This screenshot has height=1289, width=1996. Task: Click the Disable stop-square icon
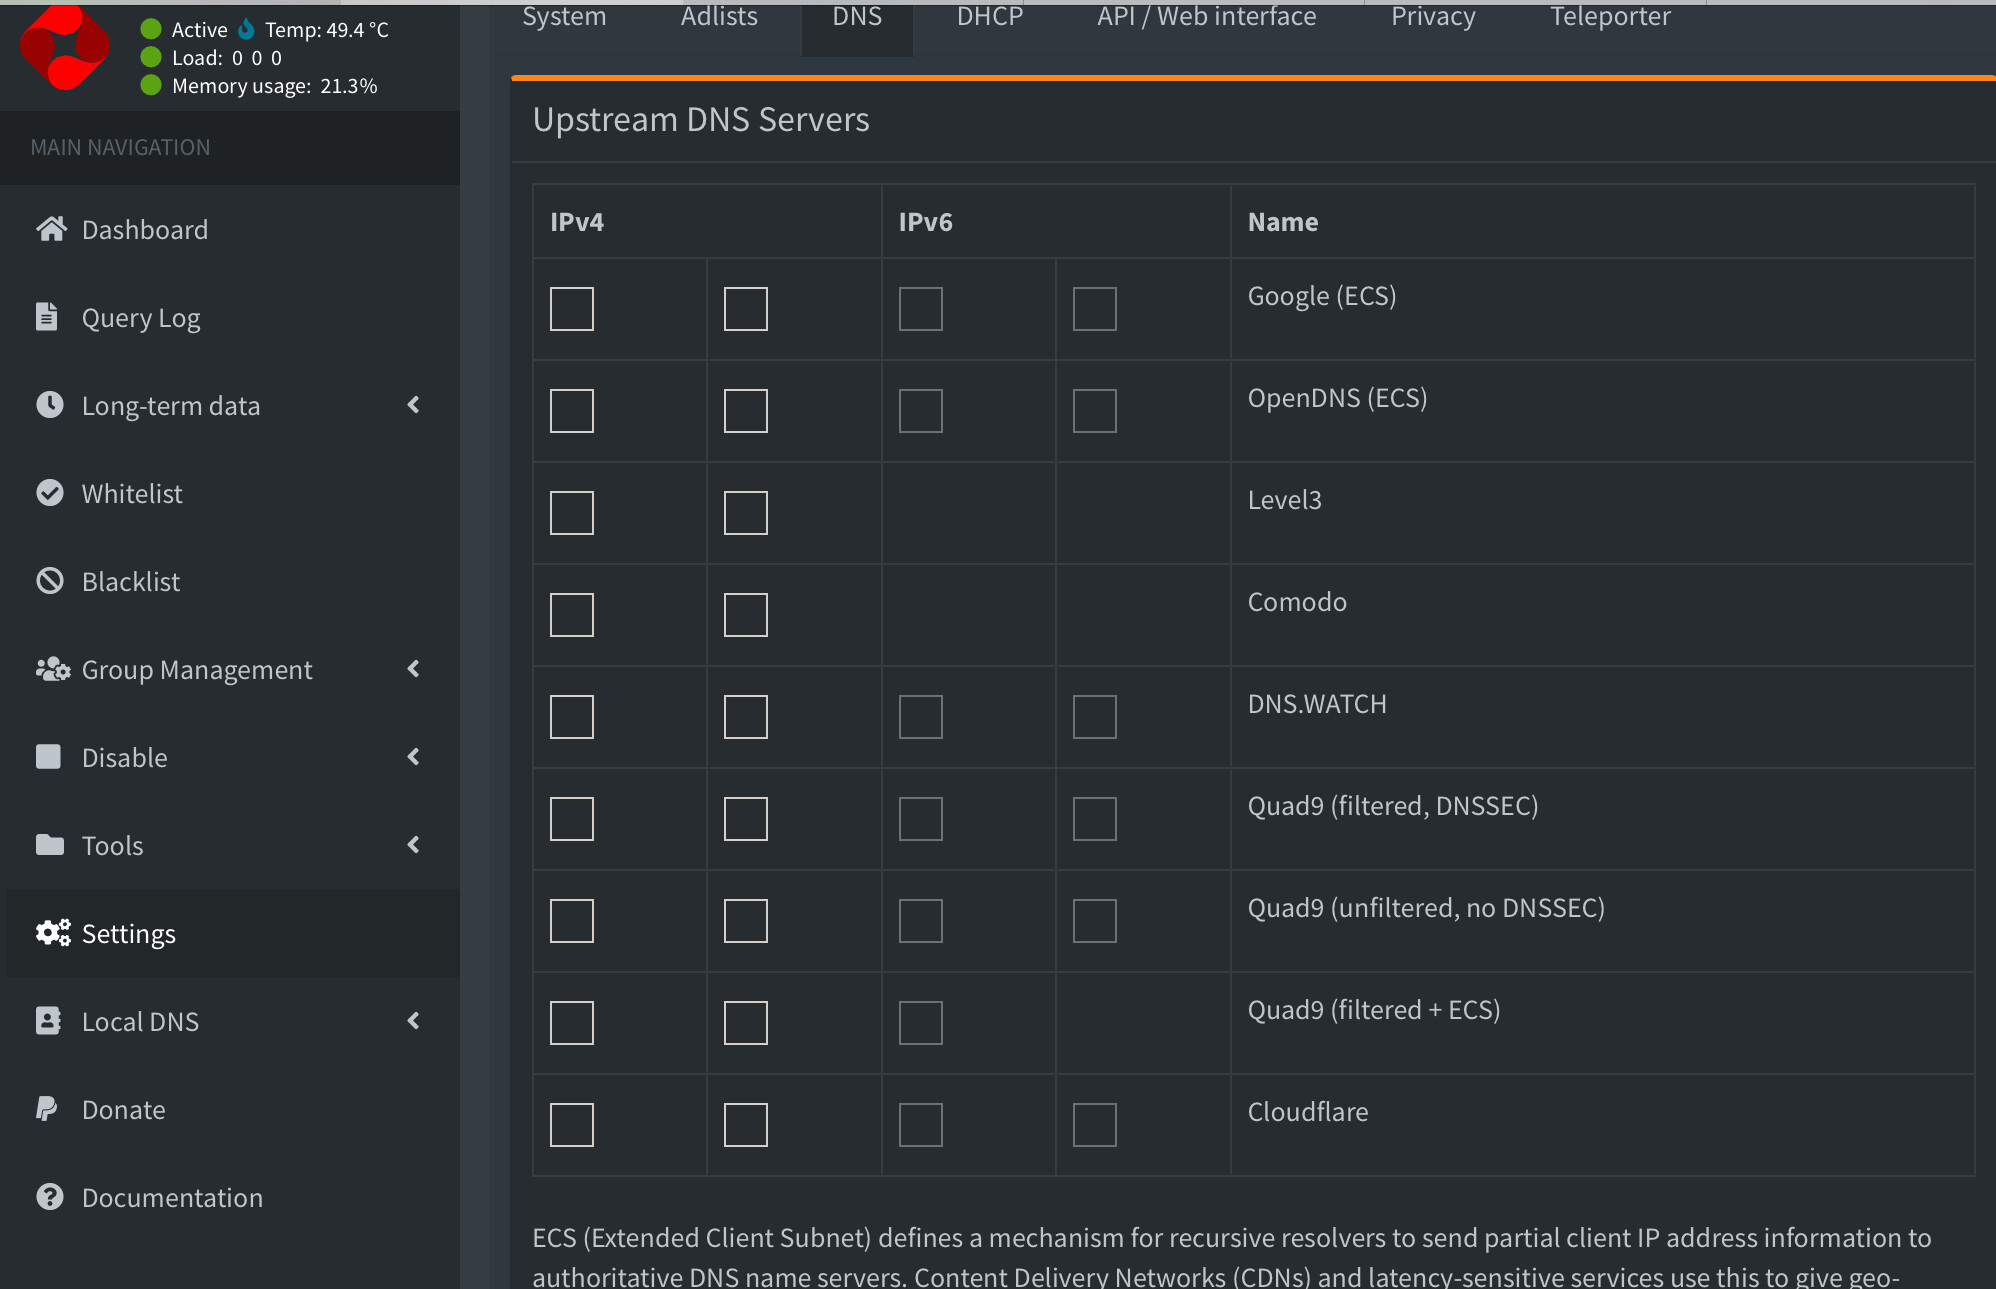(x=48, y=756)
